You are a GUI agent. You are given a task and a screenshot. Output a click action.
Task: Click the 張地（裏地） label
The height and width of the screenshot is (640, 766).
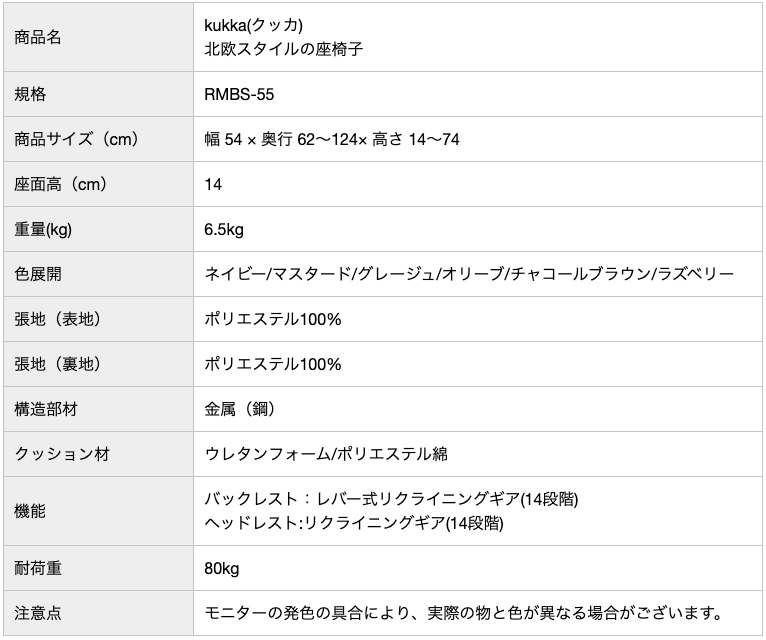(x=57, y=364)
